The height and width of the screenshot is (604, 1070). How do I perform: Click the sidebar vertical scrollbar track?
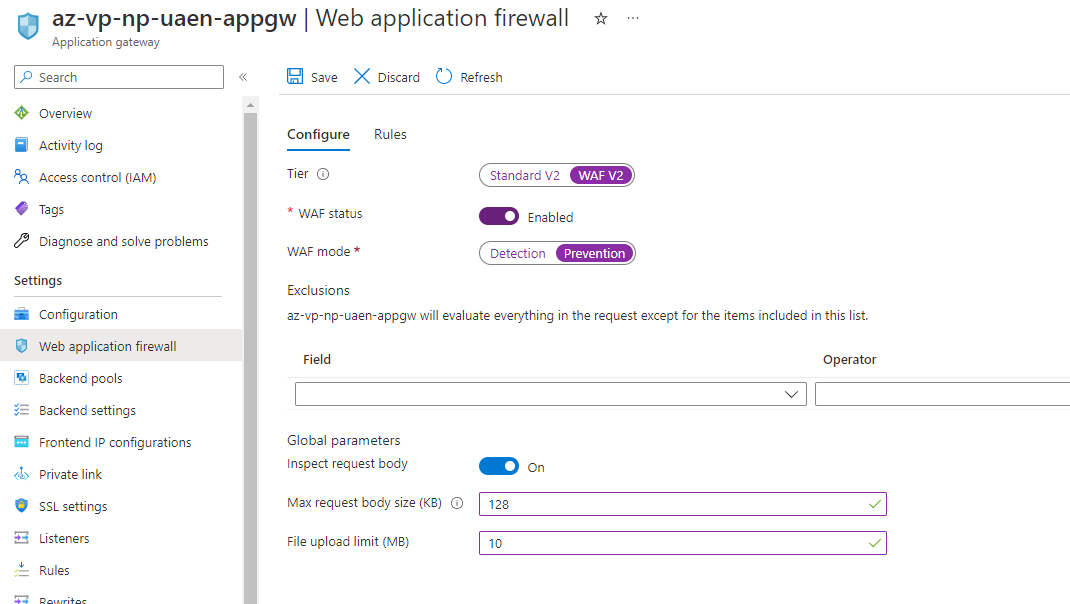coord(250,358)
